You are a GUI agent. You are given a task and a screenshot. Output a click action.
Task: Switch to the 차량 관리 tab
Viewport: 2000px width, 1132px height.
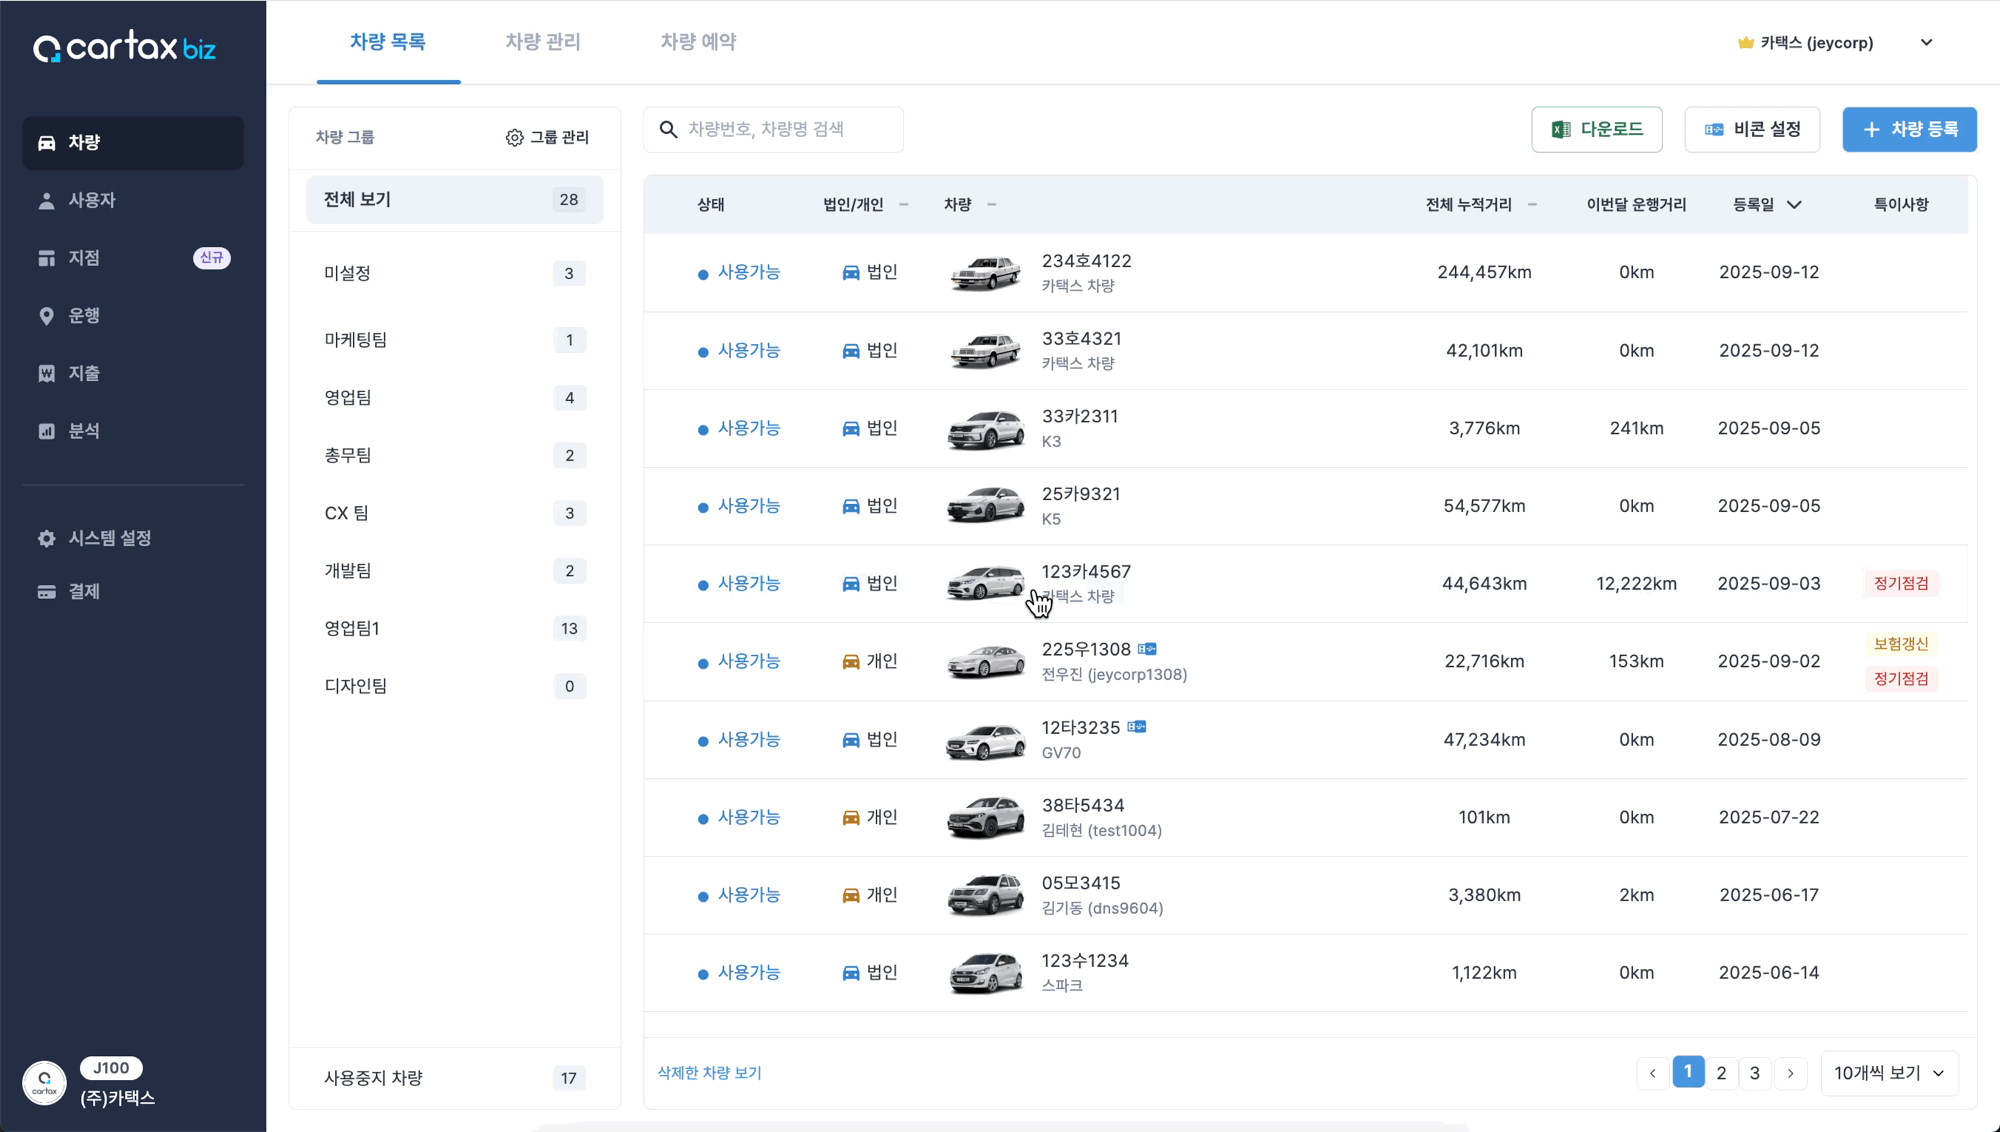click(542, 42)
